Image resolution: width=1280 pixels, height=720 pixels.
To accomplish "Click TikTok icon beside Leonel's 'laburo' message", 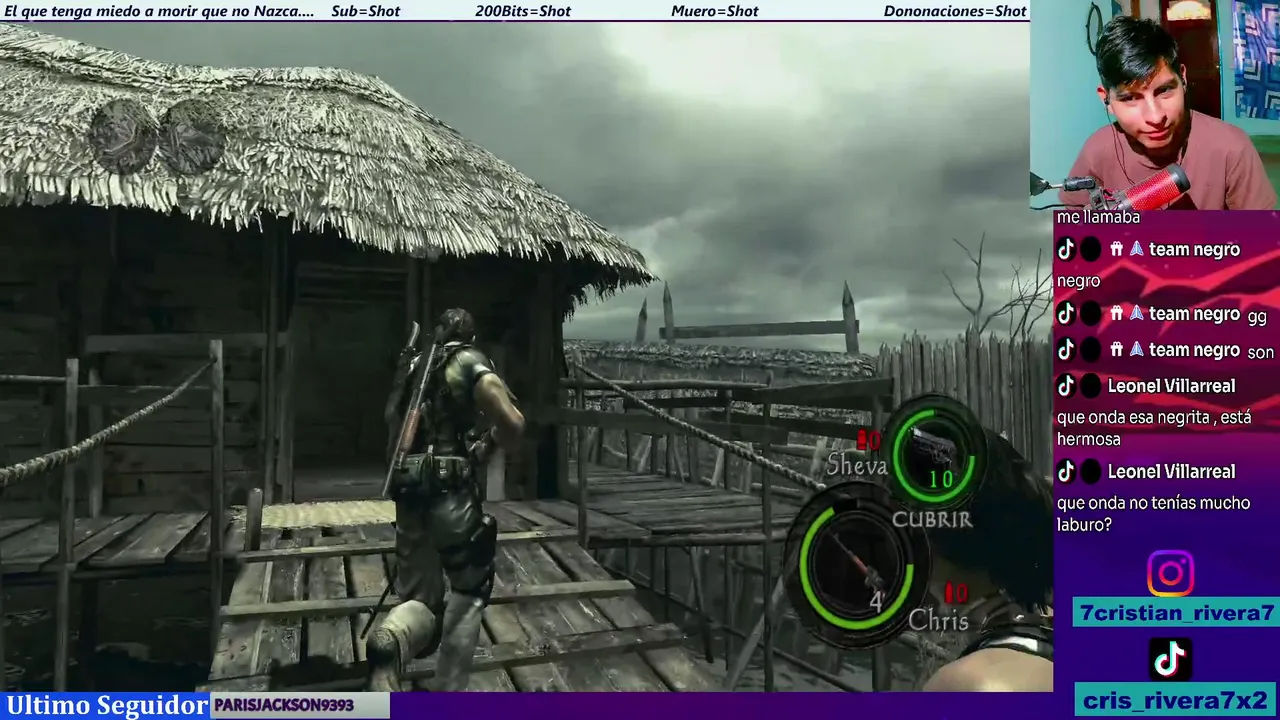I will (x=1066, y=472).
